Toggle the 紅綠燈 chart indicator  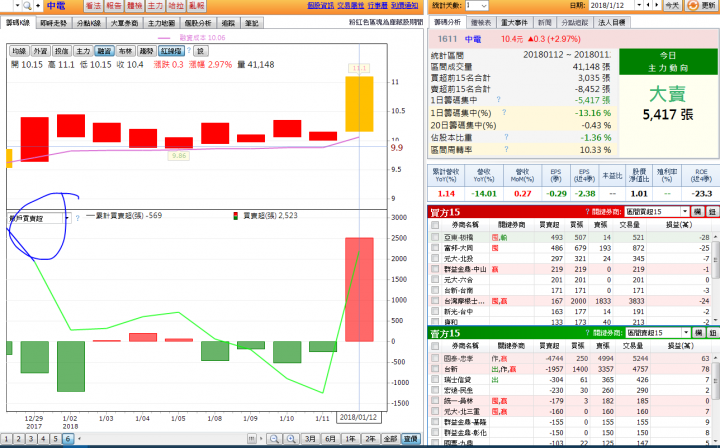coord(171,51)
